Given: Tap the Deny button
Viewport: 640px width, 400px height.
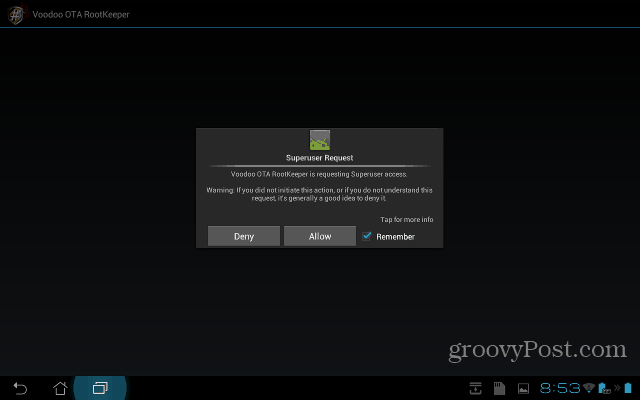Looking at the screenshot, I should 244,236.
